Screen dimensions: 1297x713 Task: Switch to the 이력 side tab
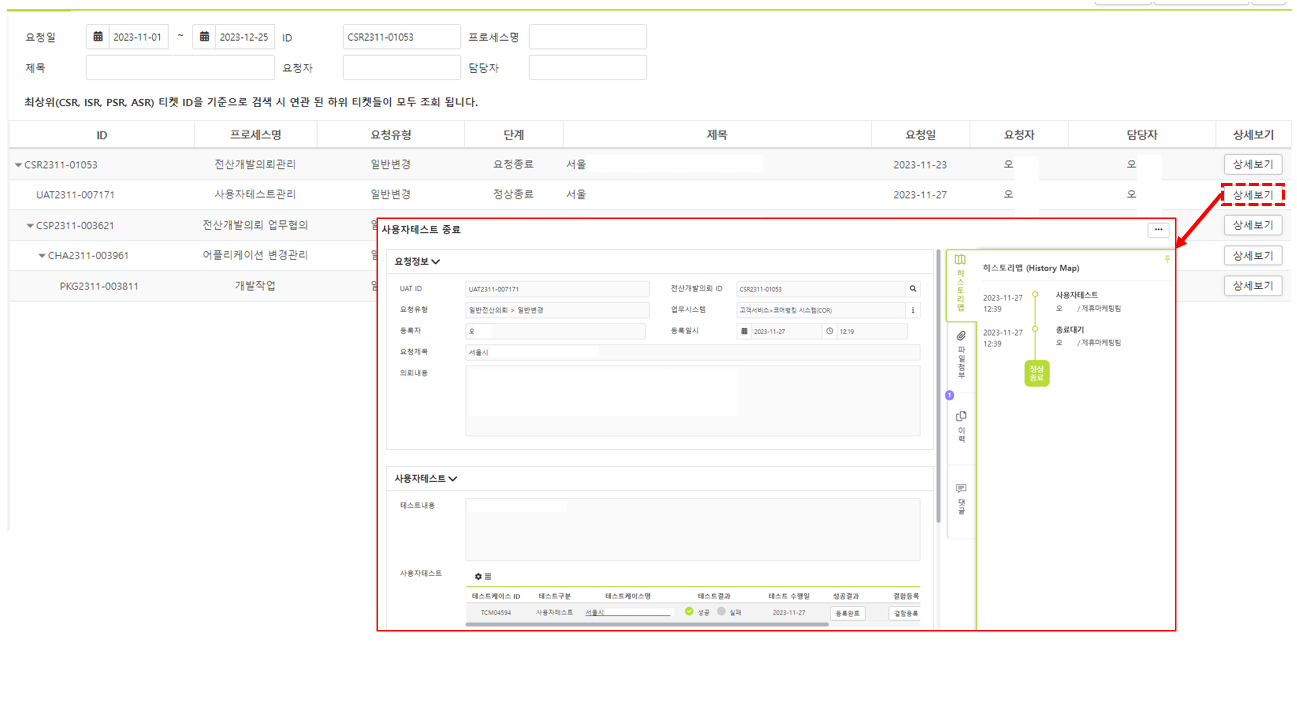pyautogui.click(x=960, y=425)
